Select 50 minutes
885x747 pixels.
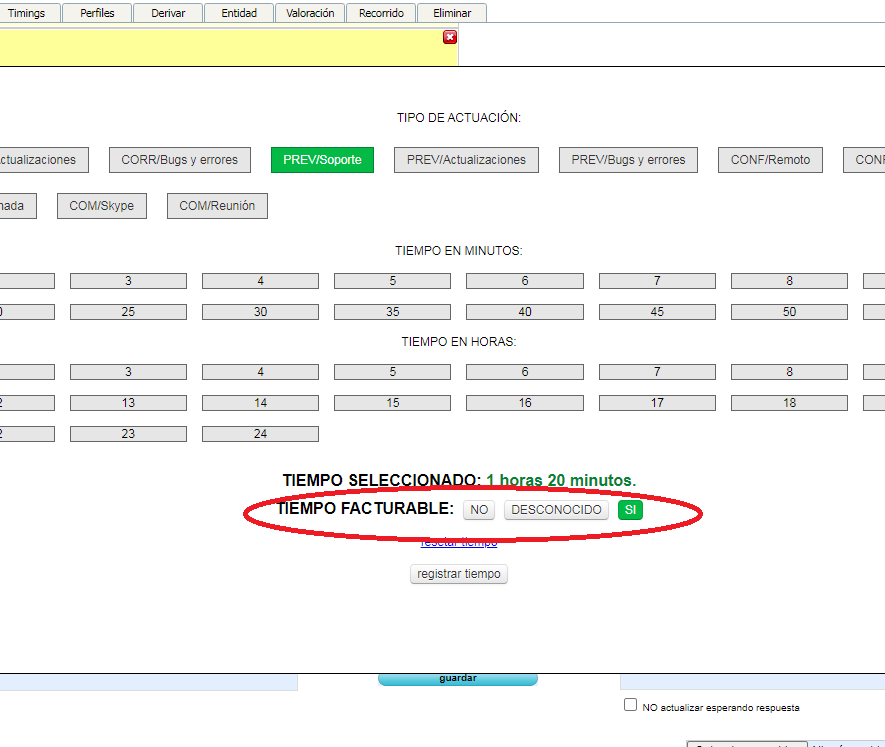pos(790,312)
